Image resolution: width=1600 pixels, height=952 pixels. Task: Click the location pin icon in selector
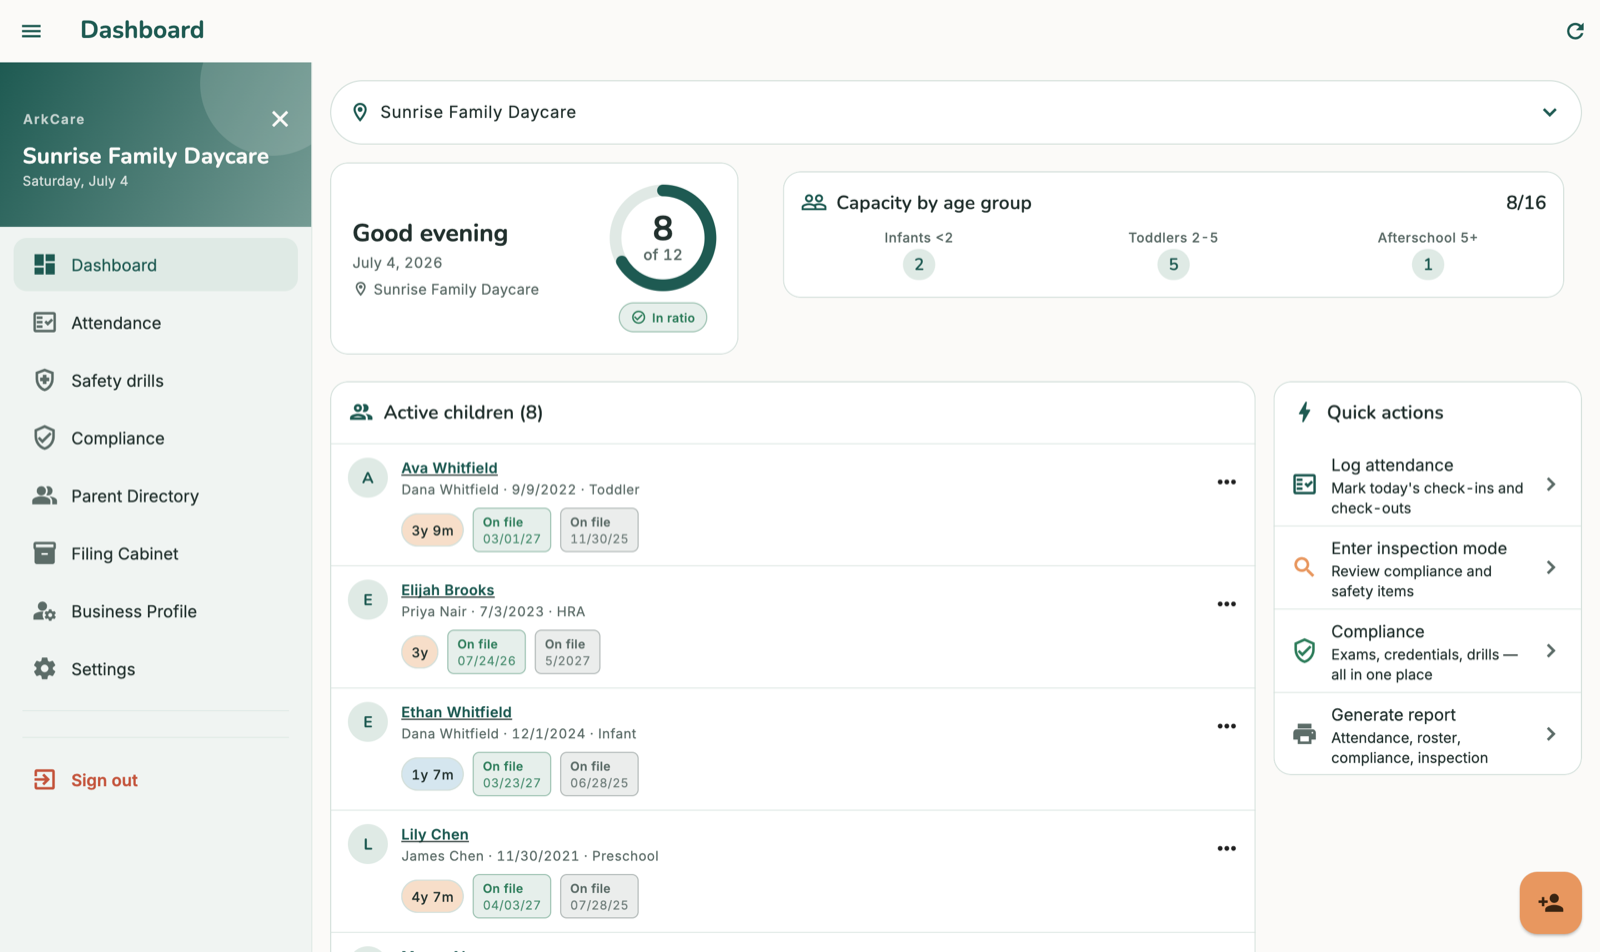pos(360,112)
